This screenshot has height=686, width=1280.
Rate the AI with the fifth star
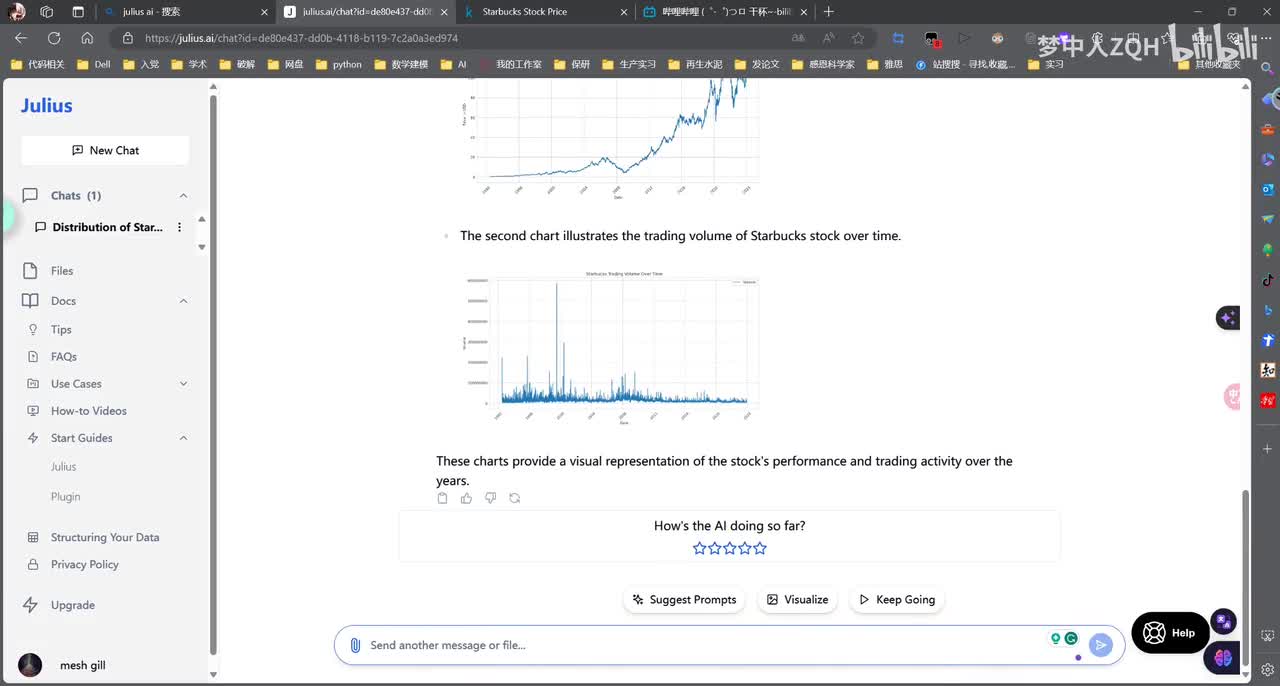point(760,548)
